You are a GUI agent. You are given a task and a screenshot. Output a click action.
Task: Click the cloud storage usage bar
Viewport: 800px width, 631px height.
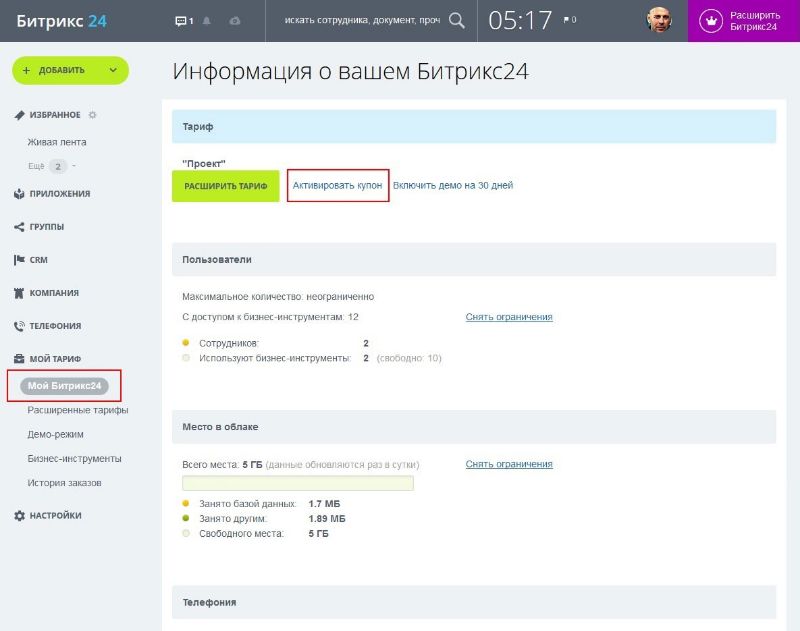(x=297, y=483)
